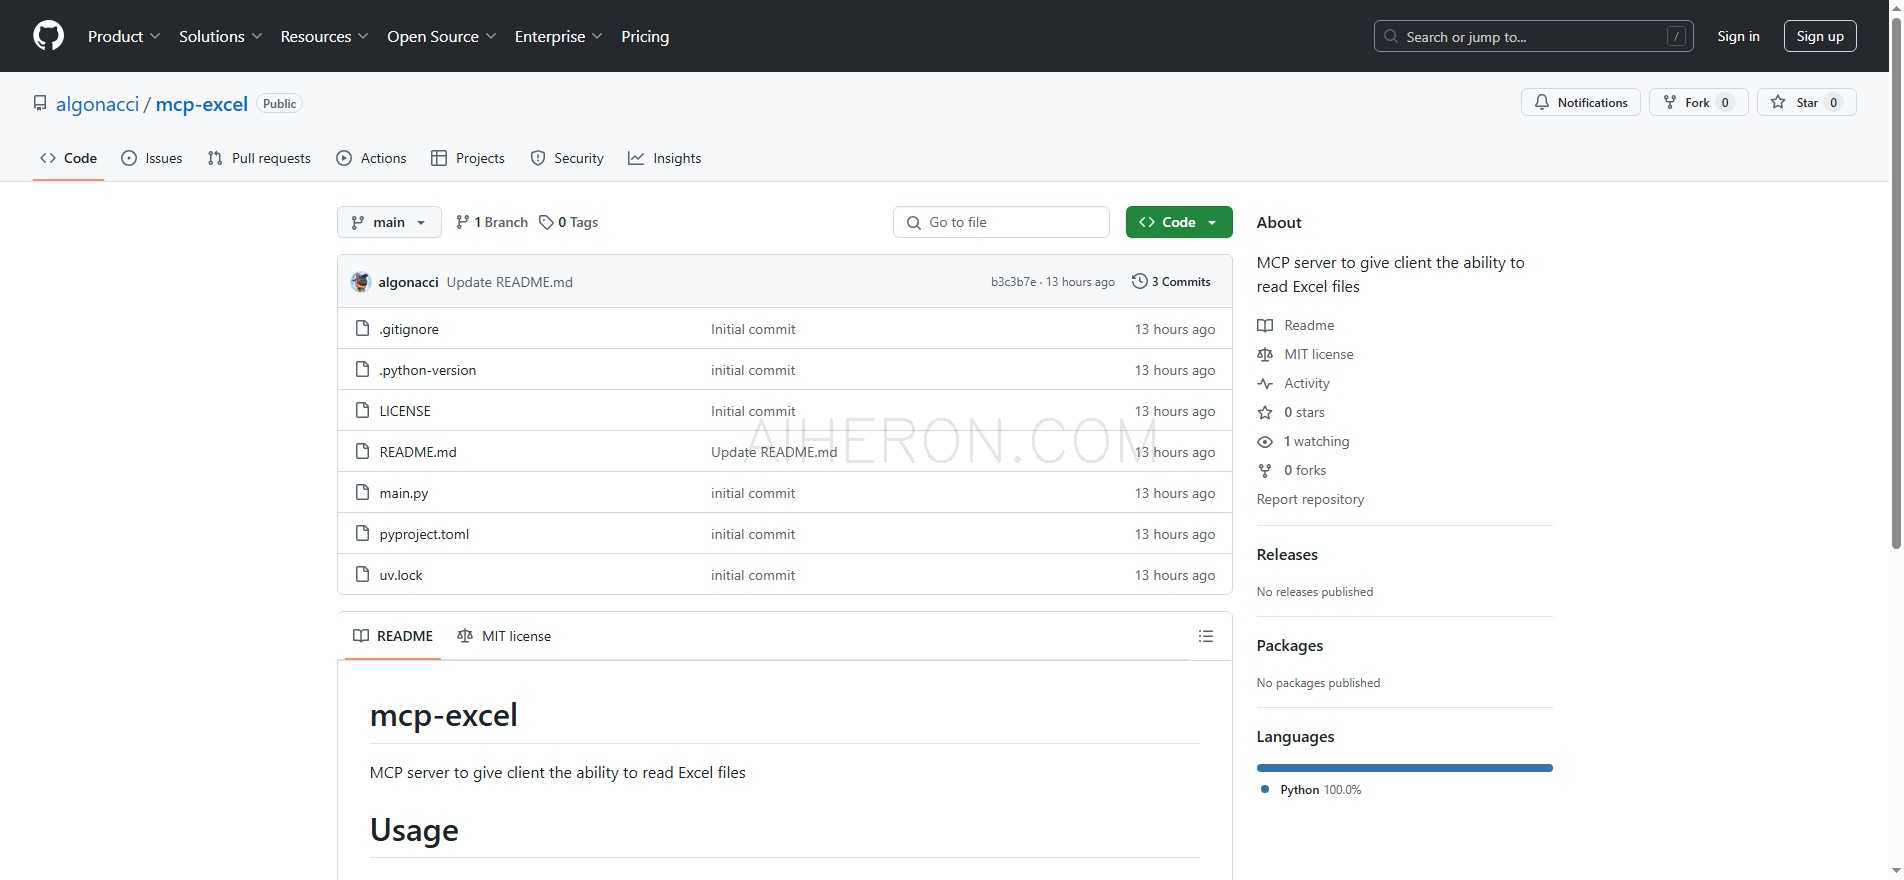Screen dimensions: 1904x880
Task: Click the Code tab
Action: click(x=68, y=158)
